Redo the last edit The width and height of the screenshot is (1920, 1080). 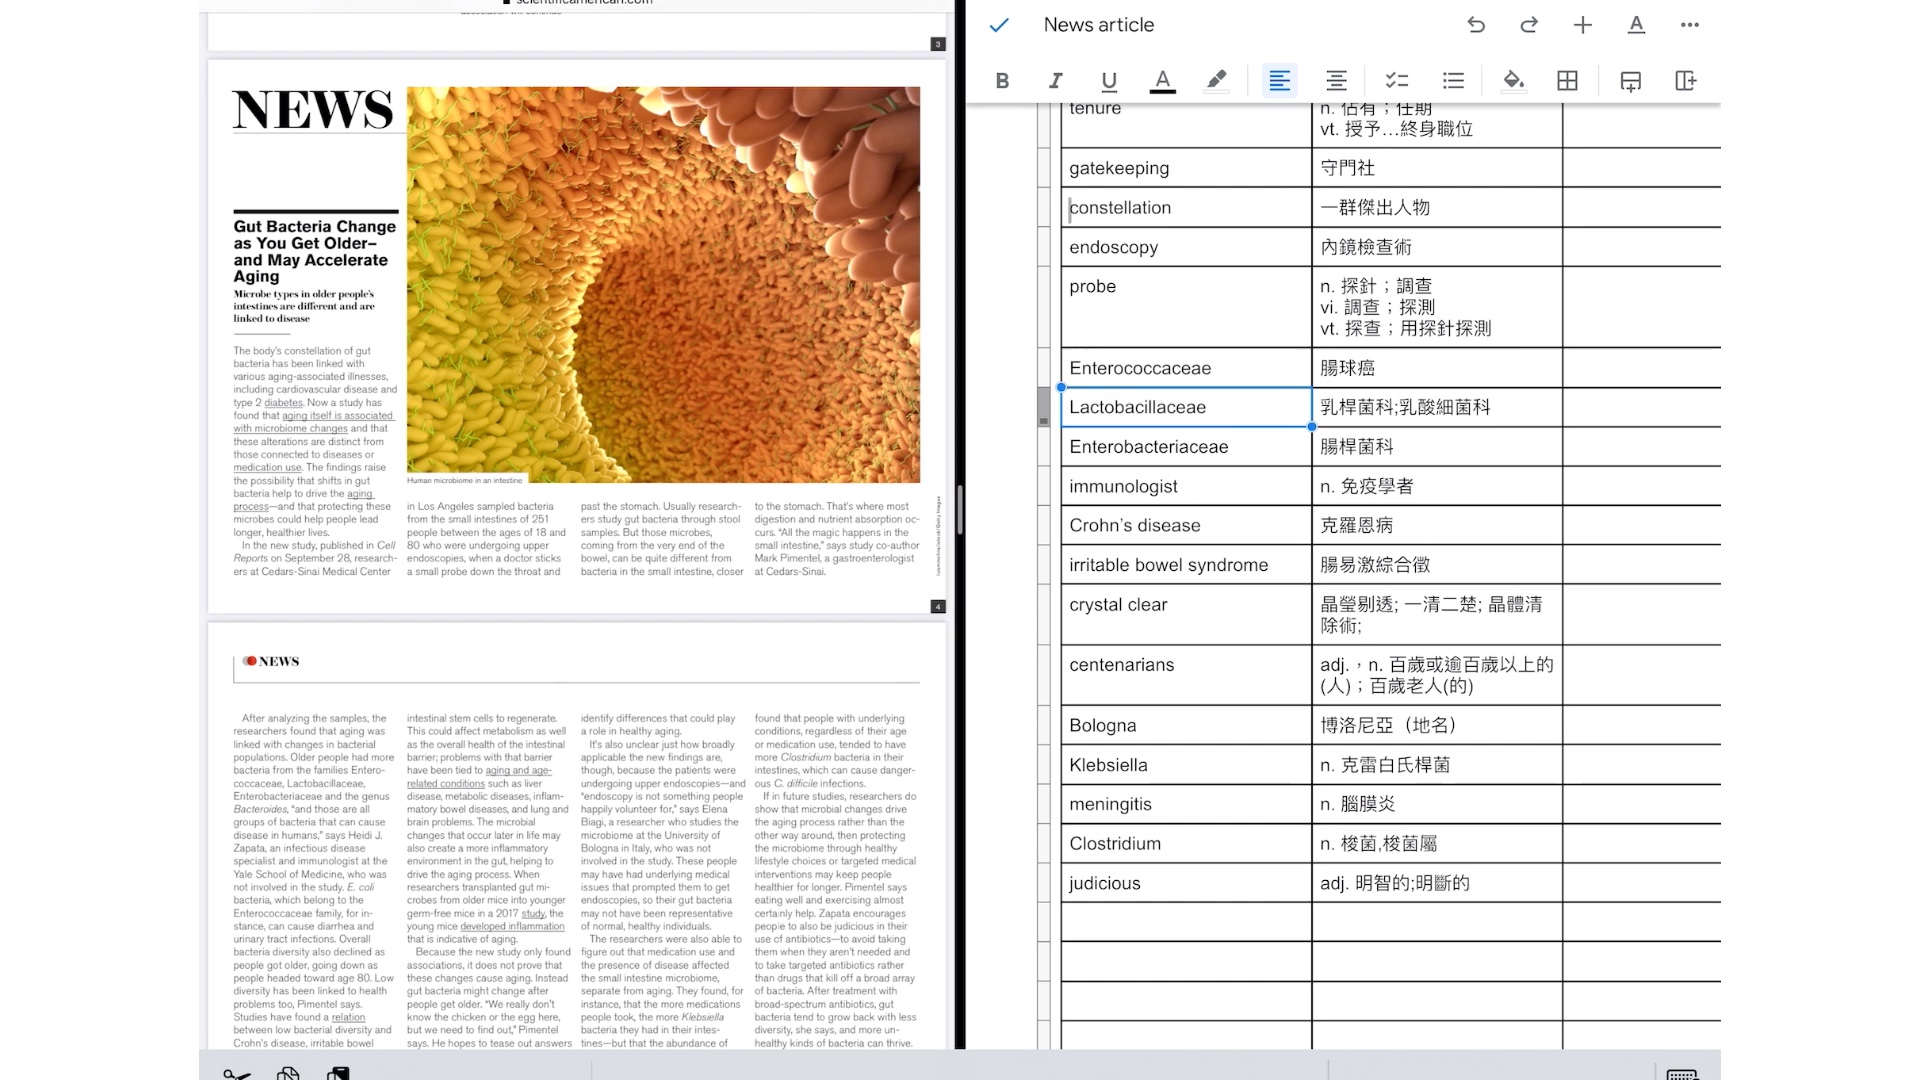coord(1529,25)
